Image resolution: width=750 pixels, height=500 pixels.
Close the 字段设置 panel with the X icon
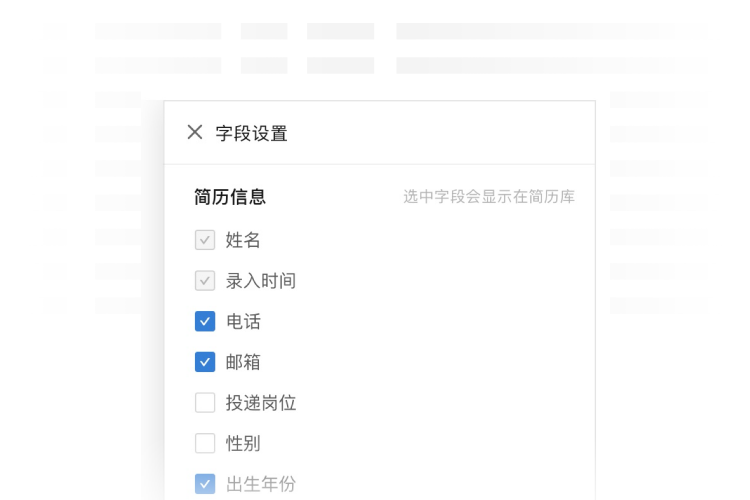[195, 132]
